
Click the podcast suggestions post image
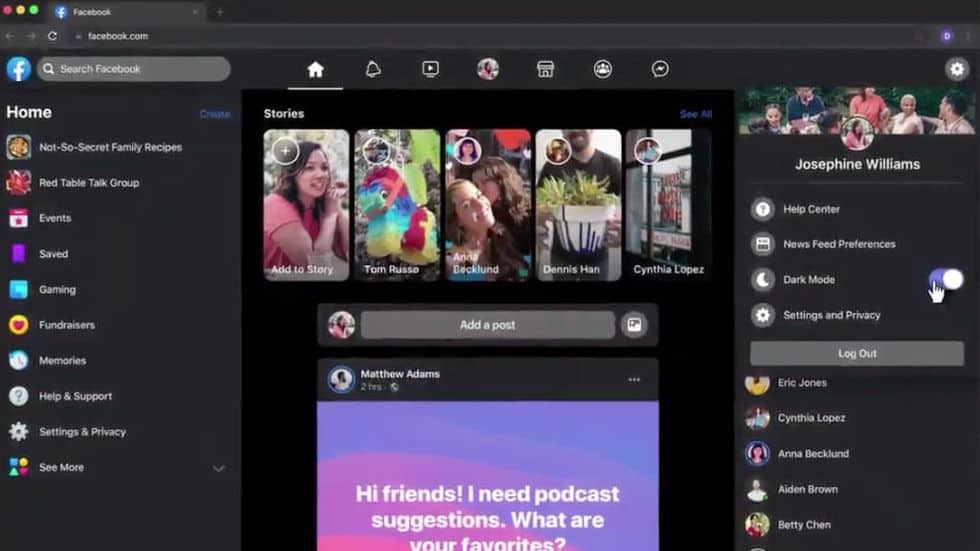coord(488,476)
